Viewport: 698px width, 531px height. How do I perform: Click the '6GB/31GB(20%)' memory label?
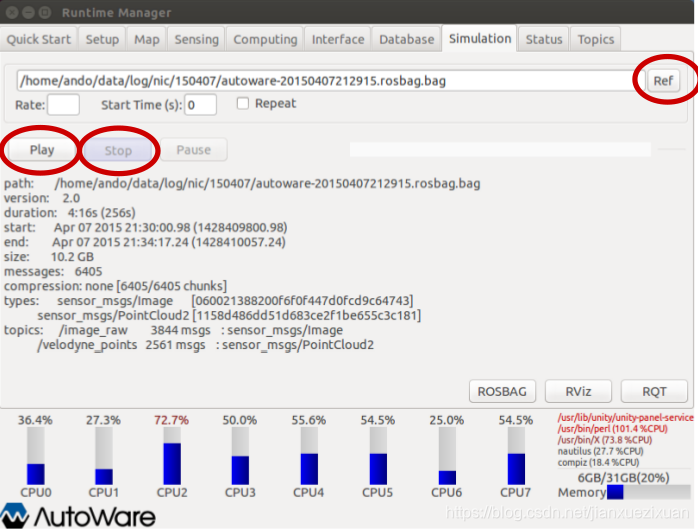click(623, 478)
